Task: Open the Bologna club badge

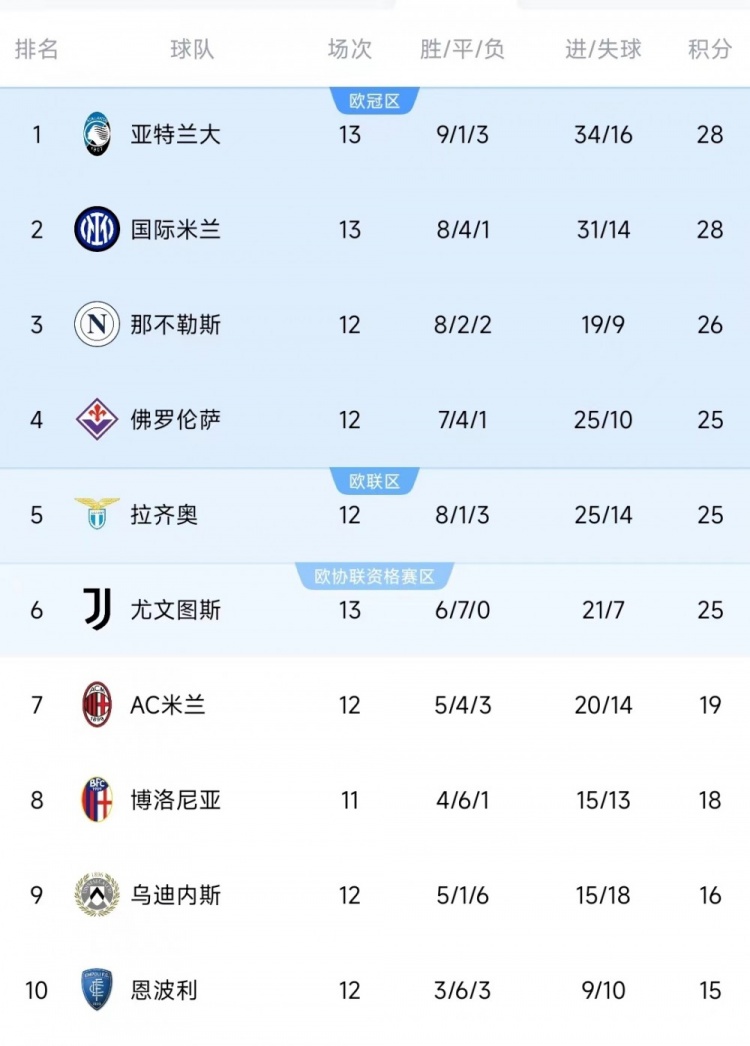Action: pos(97,800)
